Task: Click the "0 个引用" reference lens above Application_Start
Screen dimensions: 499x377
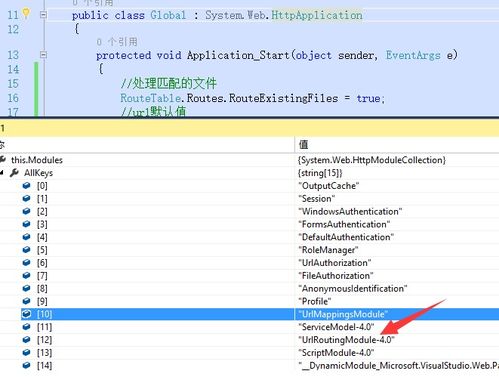Action: (x=117, y=42)
